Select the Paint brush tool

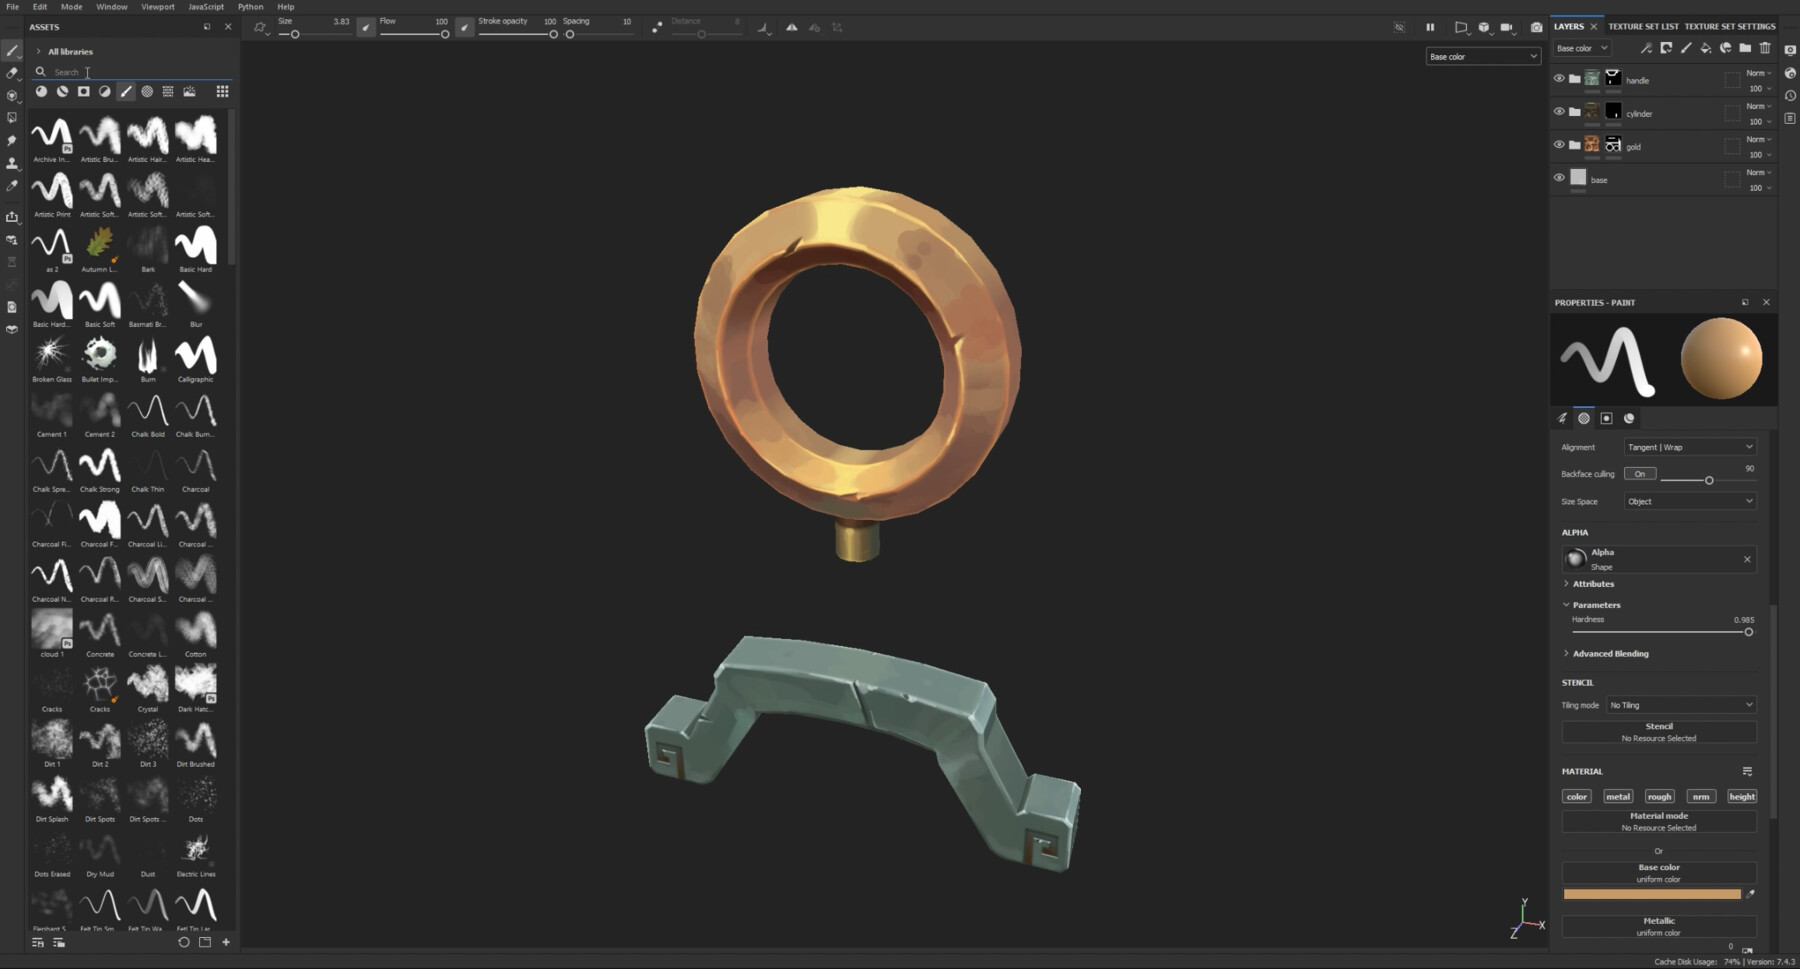point(12,50)
